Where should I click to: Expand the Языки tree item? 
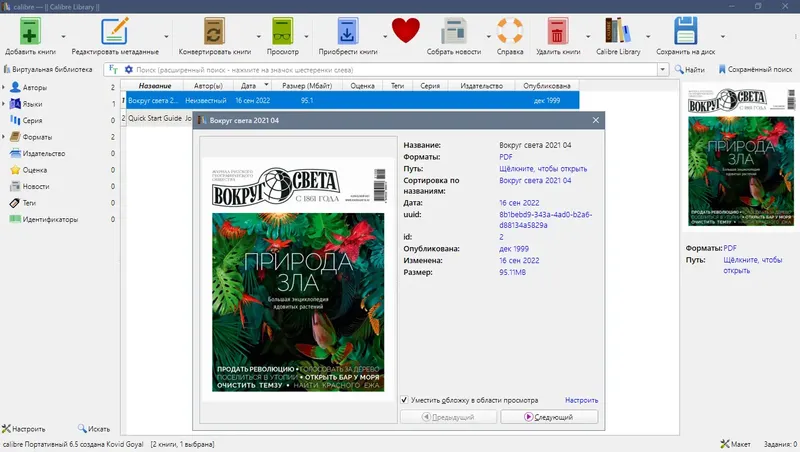4,104
